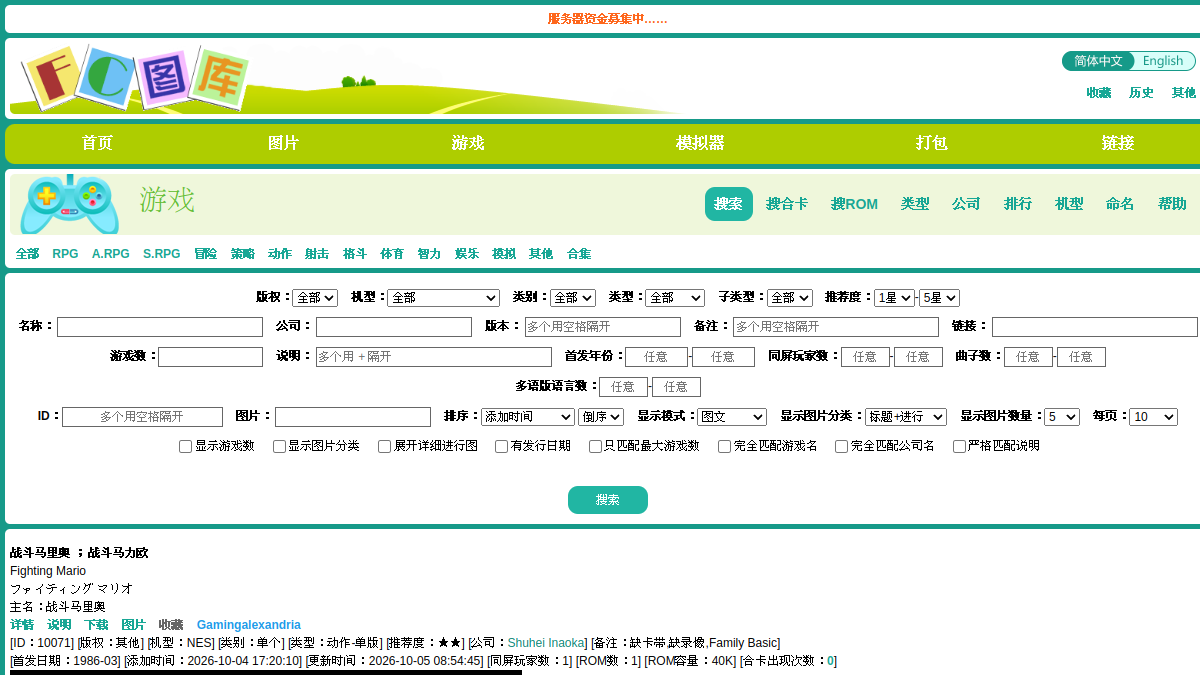The width and height of the screenshot is (1200, 675).
Task: Open the 显示图片数量 dropdown
Action: click(1062, 417)
